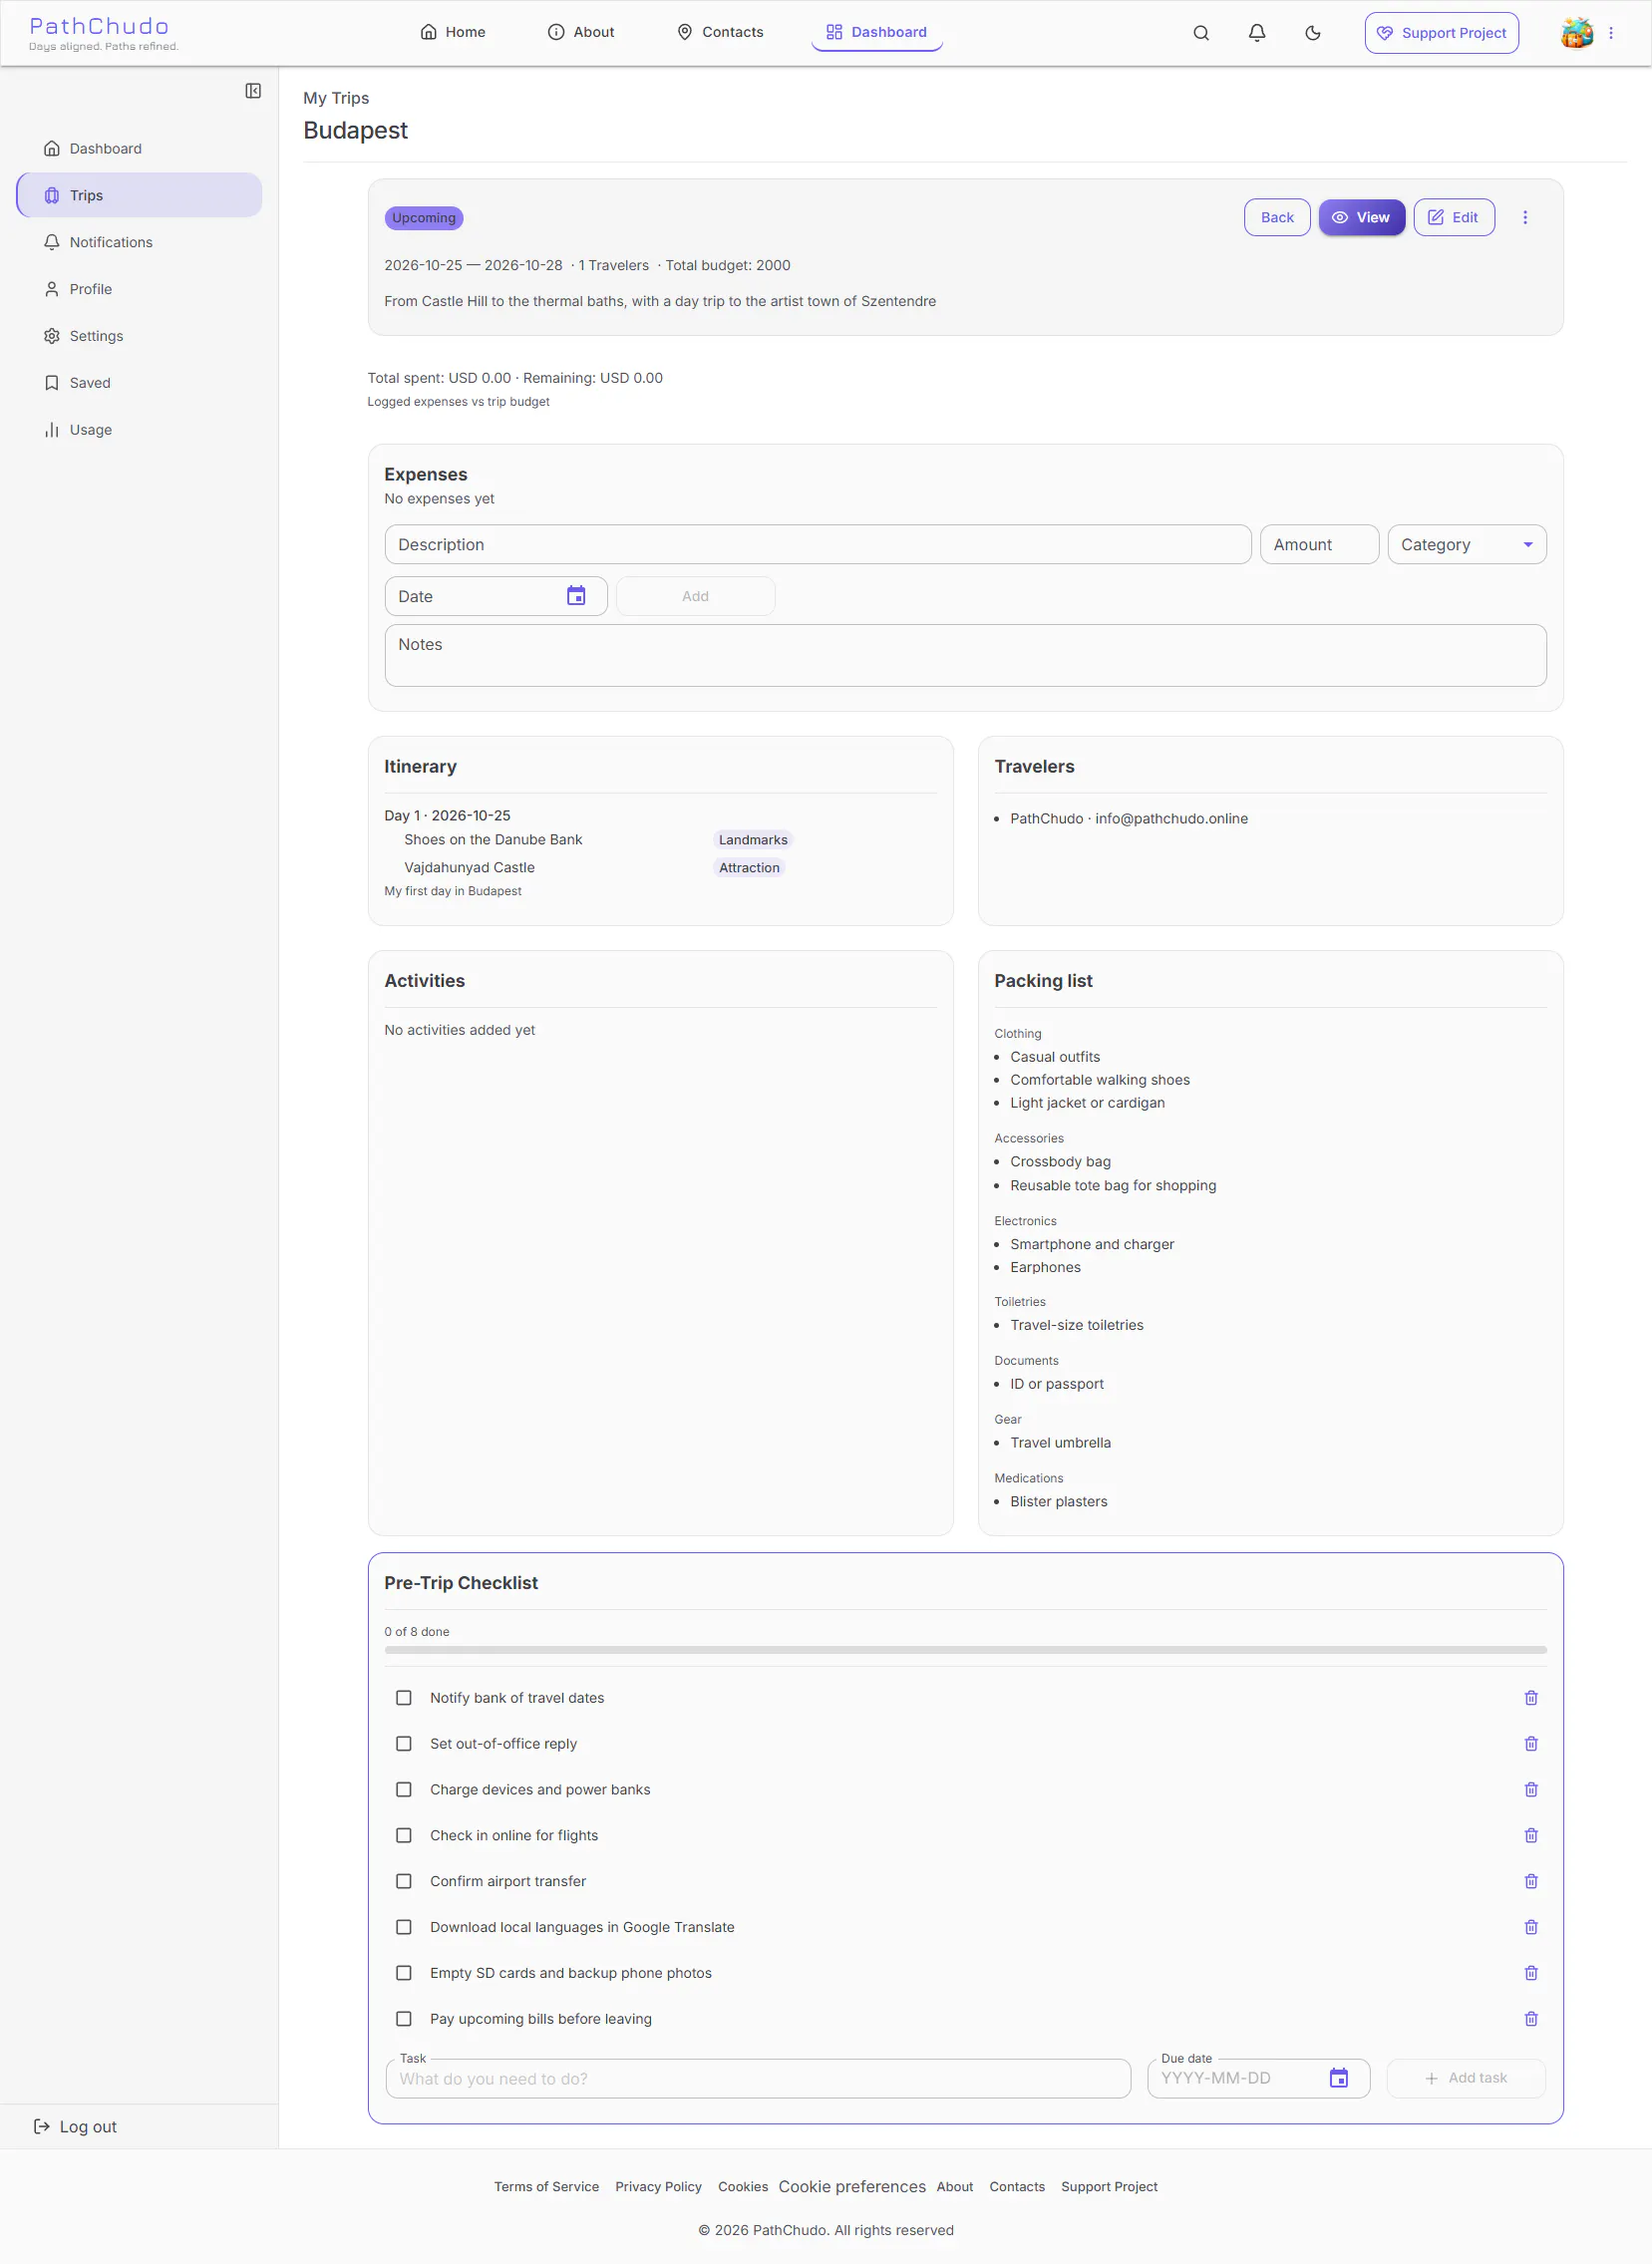Open About in the top navigation
The height and width of the screenshot is (2264, 1652).
point(581,33)
